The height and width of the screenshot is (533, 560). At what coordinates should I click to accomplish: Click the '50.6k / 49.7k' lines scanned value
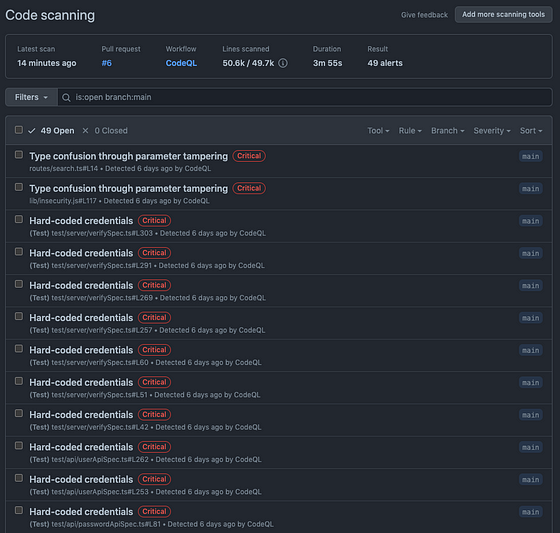click(248, 63)
